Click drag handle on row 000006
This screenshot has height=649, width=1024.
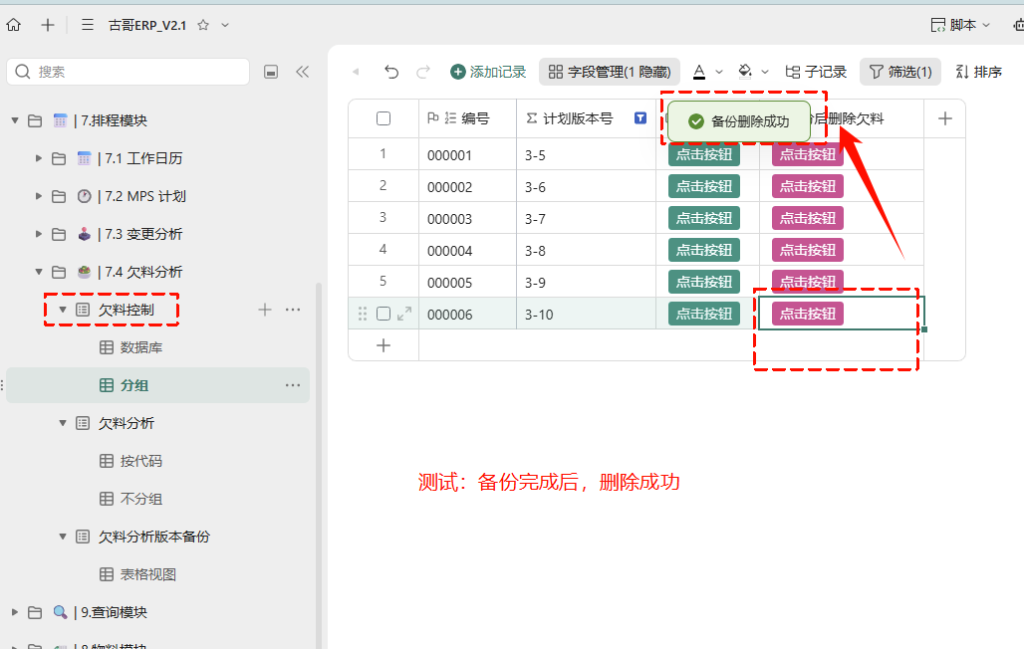pyautogui.click(x=362, y=314)
